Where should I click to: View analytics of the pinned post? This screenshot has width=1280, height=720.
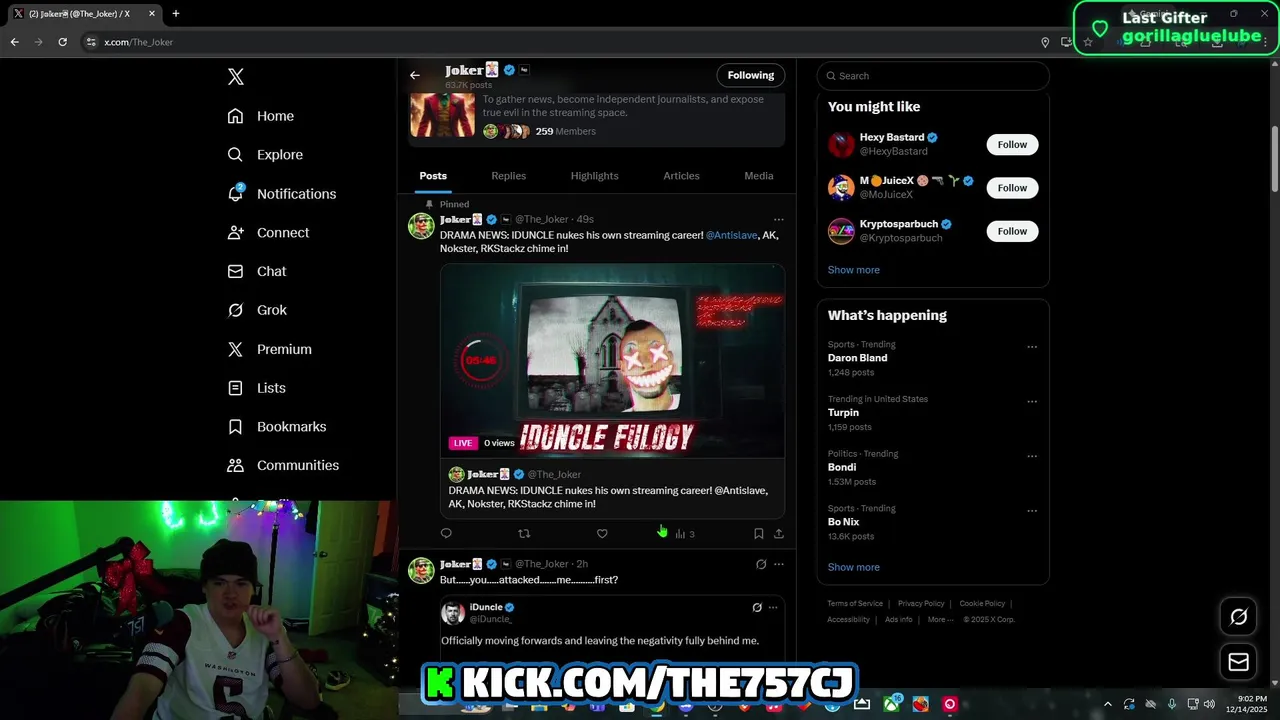click(684, 534)
